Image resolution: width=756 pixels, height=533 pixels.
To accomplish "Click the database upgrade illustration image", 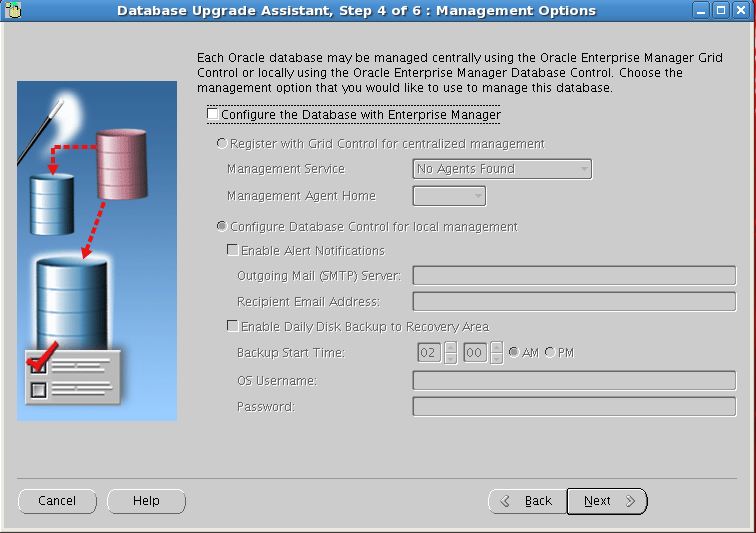I will click(97, 251).
